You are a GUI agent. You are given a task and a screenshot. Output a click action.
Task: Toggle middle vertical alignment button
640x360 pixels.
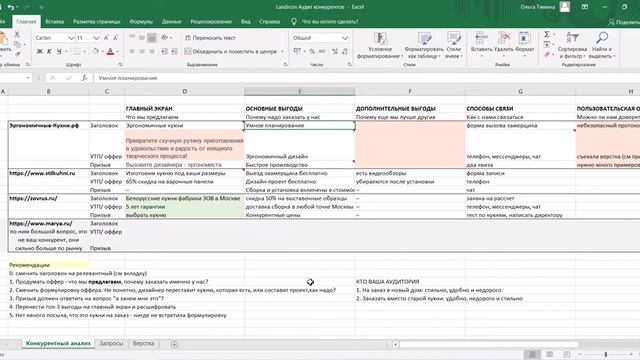pos(142,38)
